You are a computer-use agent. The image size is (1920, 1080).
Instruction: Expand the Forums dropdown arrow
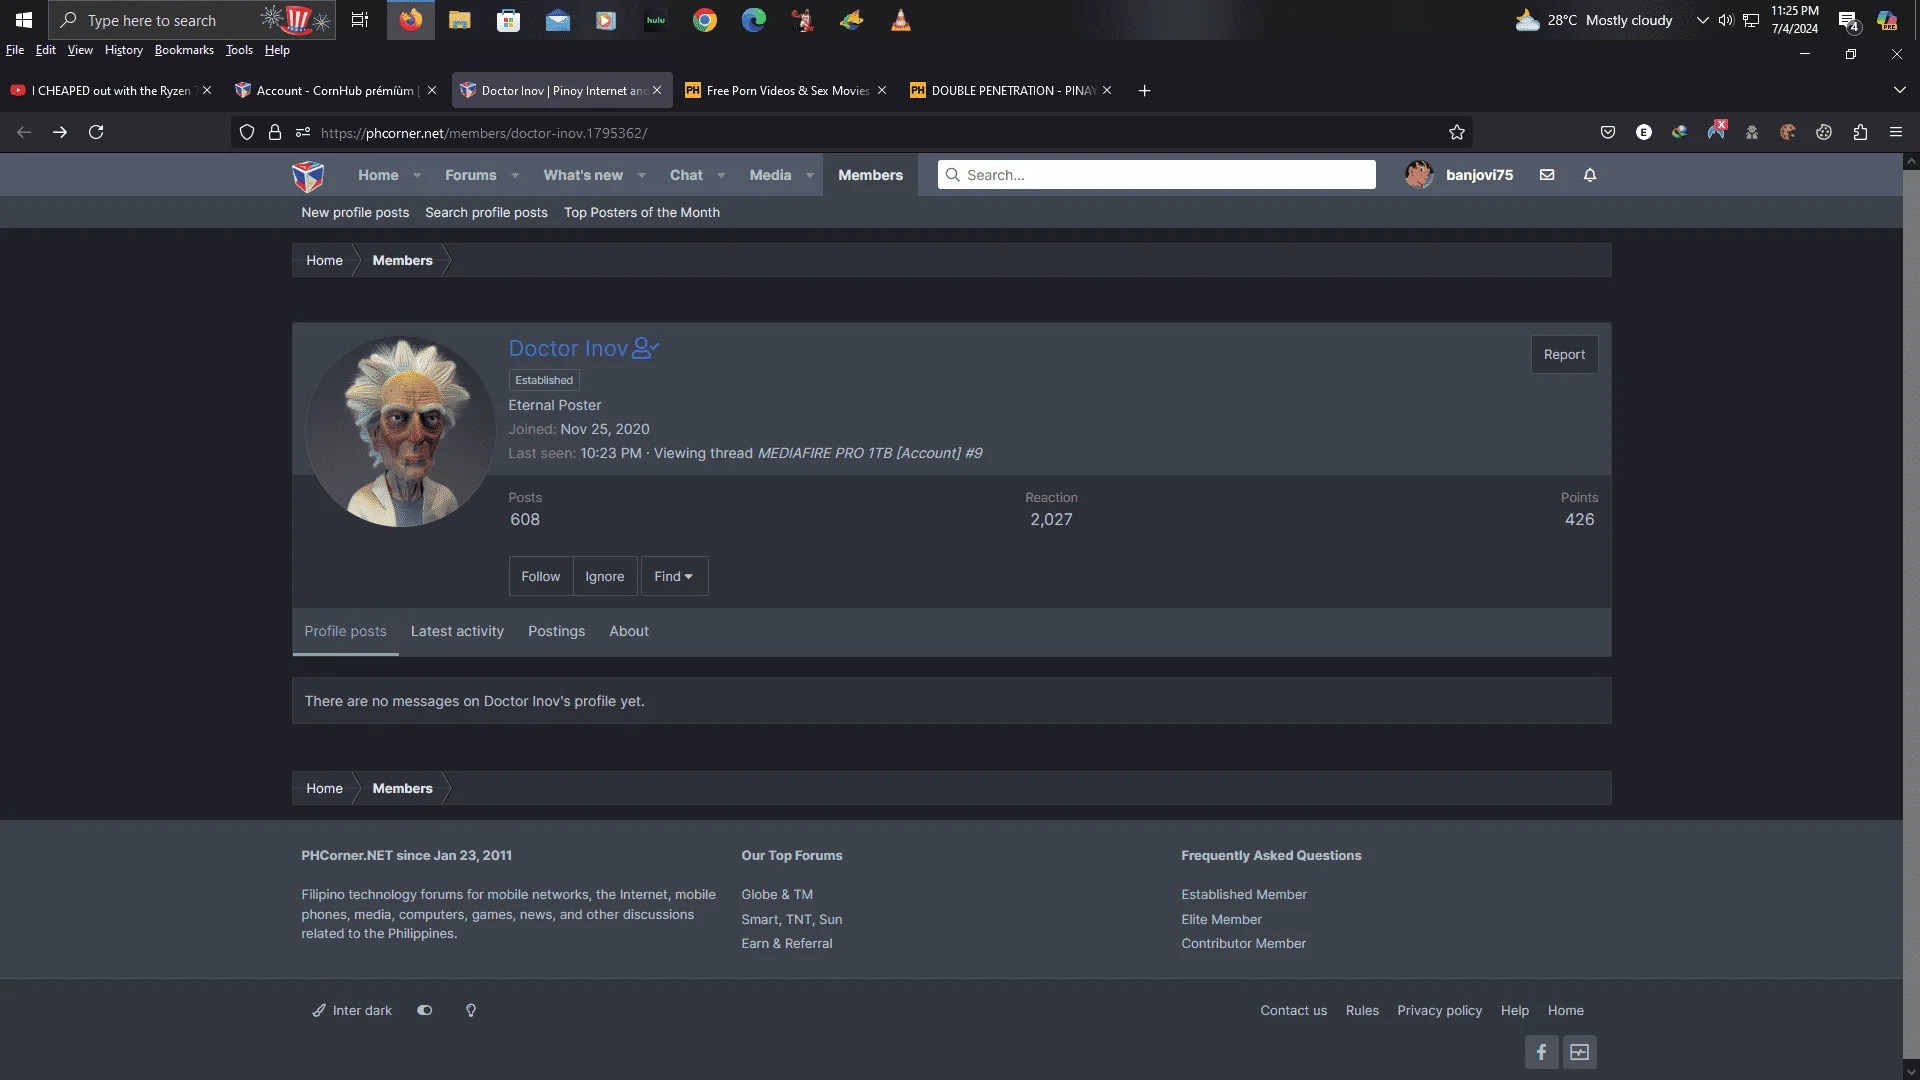515,176
